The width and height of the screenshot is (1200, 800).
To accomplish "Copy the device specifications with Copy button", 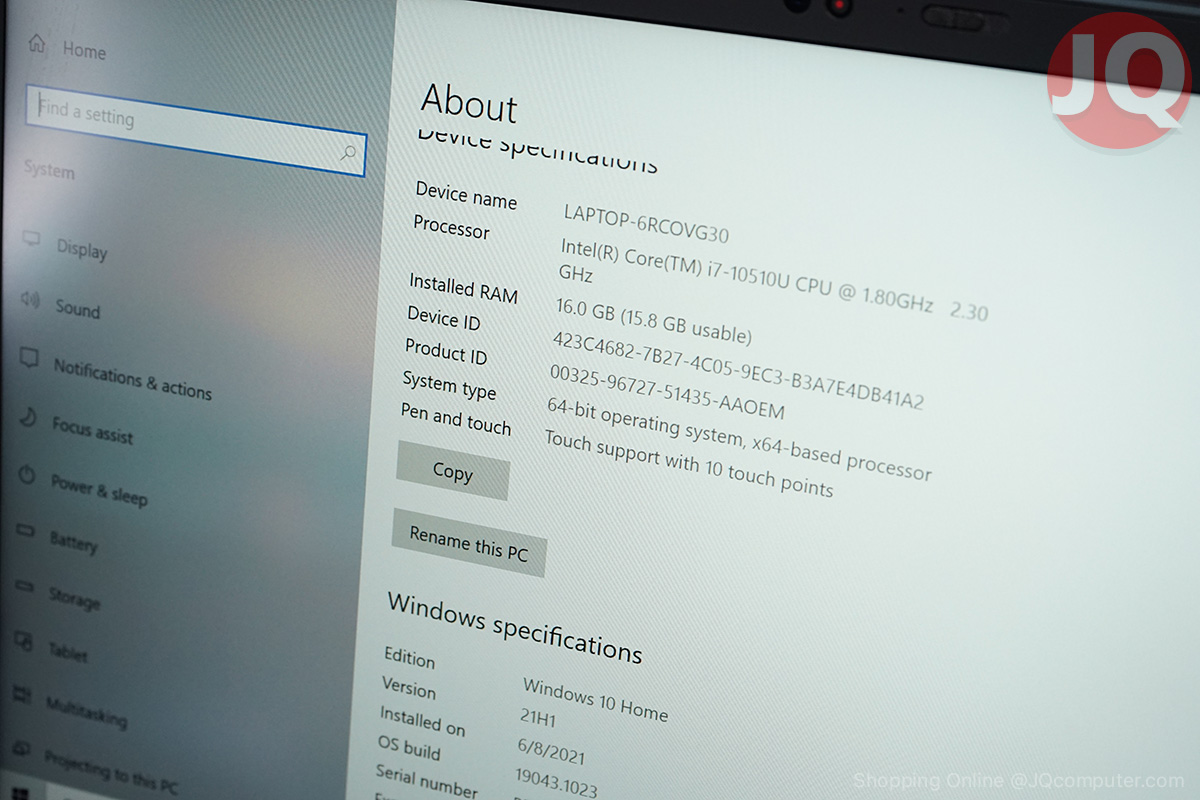I will 453,471.
